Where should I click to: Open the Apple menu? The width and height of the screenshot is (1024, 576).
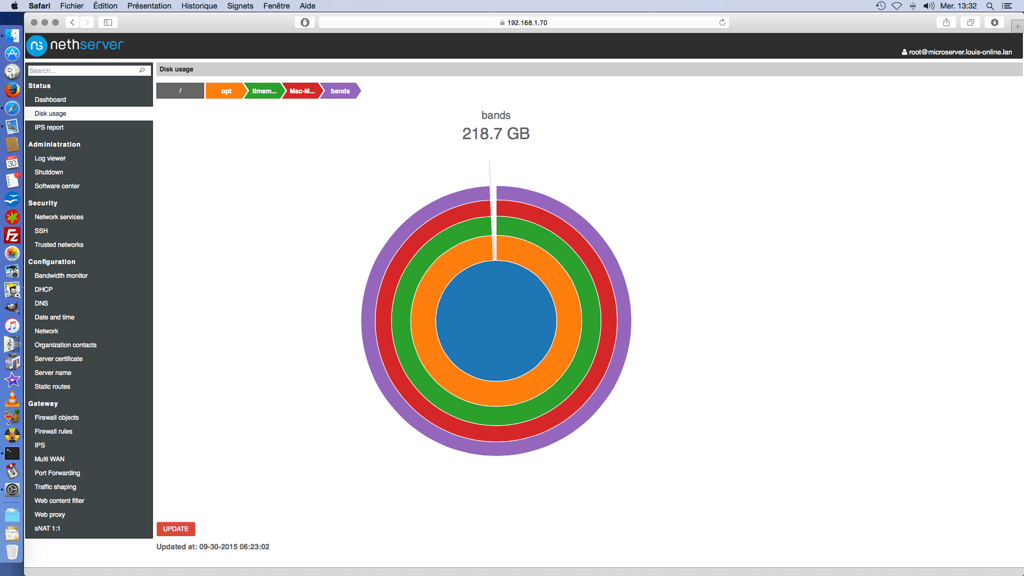(x=14, y=6)
